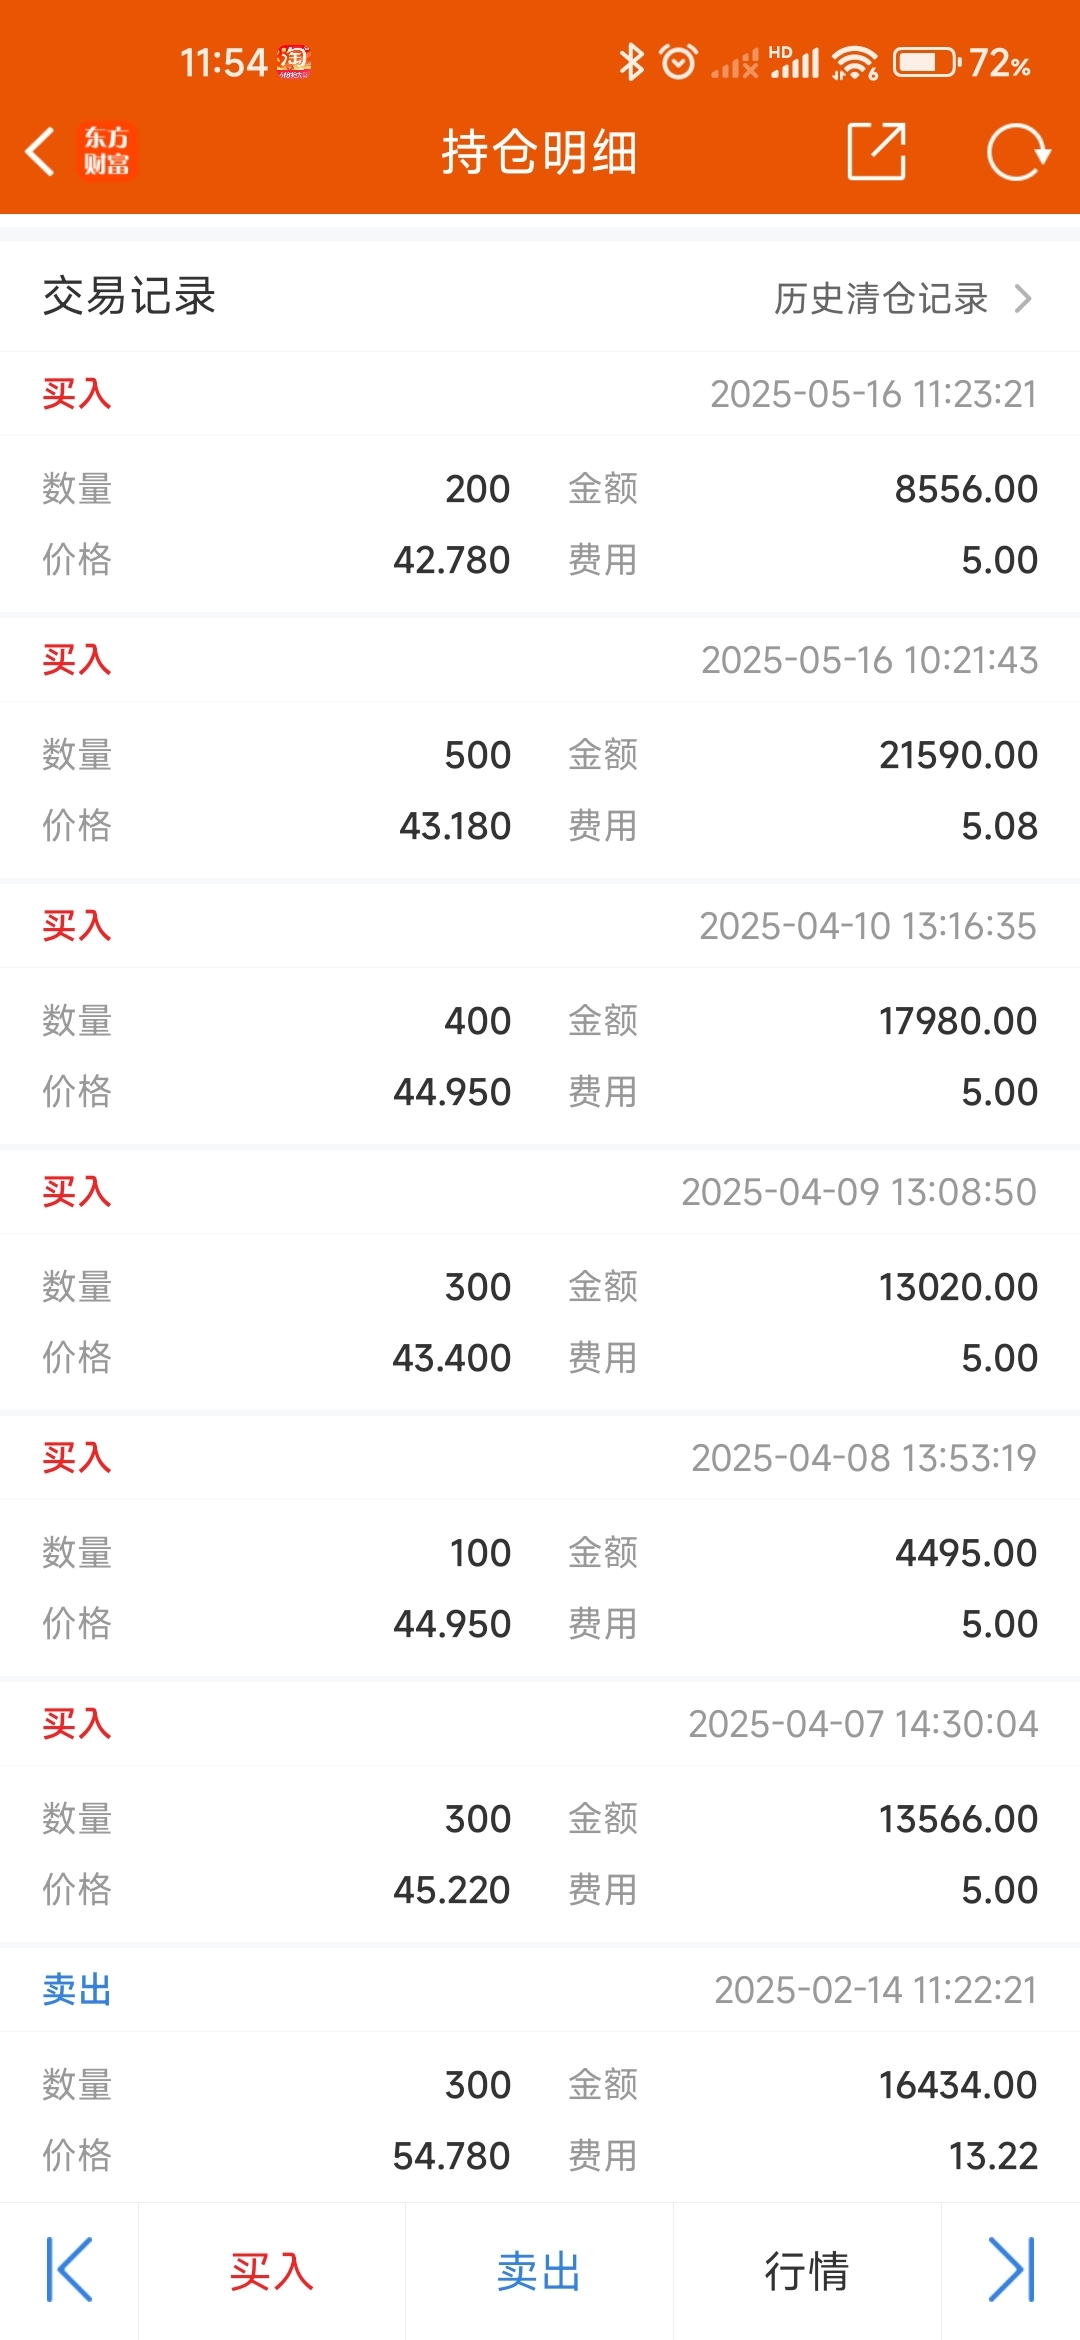Select the 13566.00 amount trade row

540,1812
